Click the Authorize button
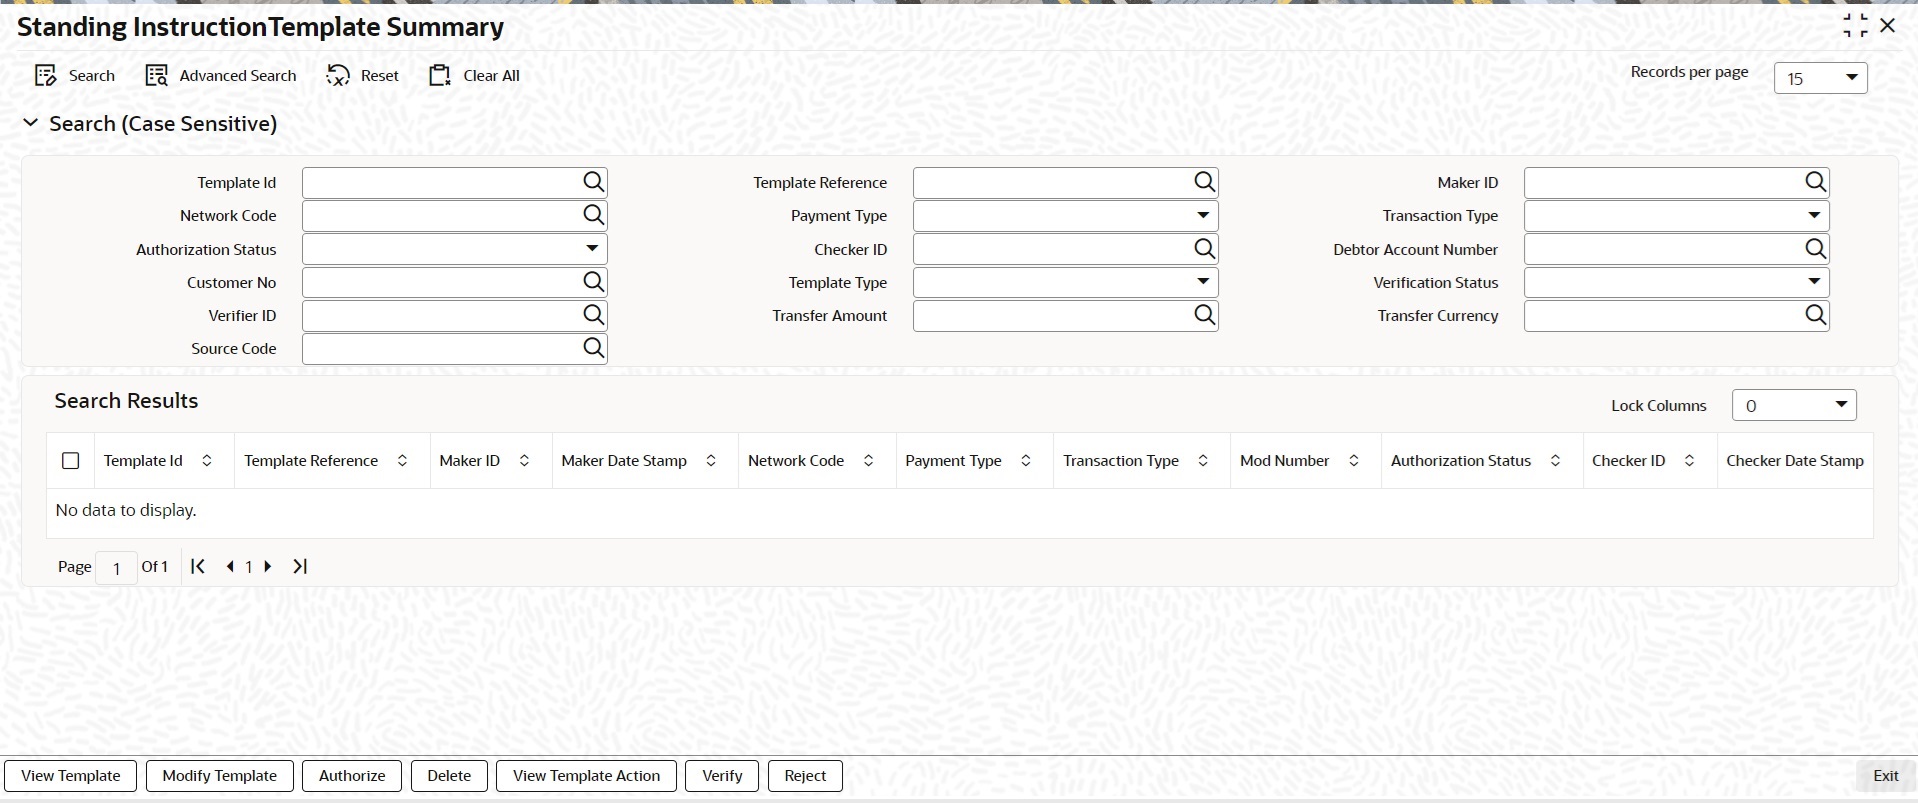This screenshot has width=1918, height=803. [352, 776]
